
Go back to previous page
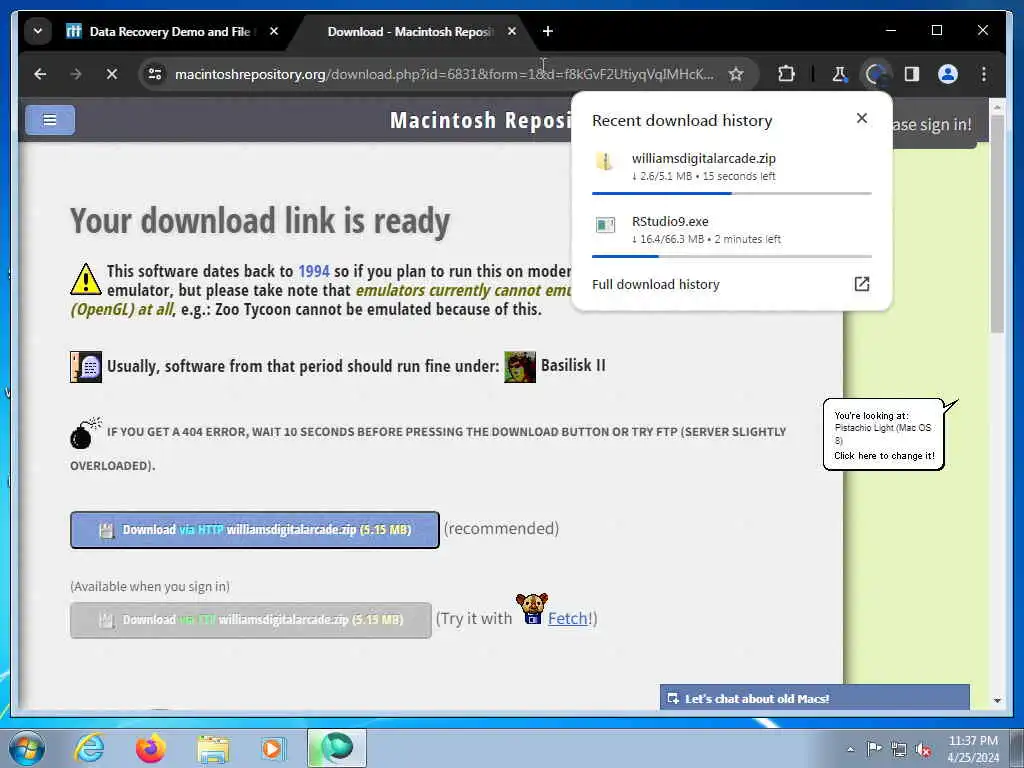[x=40, y=74]
